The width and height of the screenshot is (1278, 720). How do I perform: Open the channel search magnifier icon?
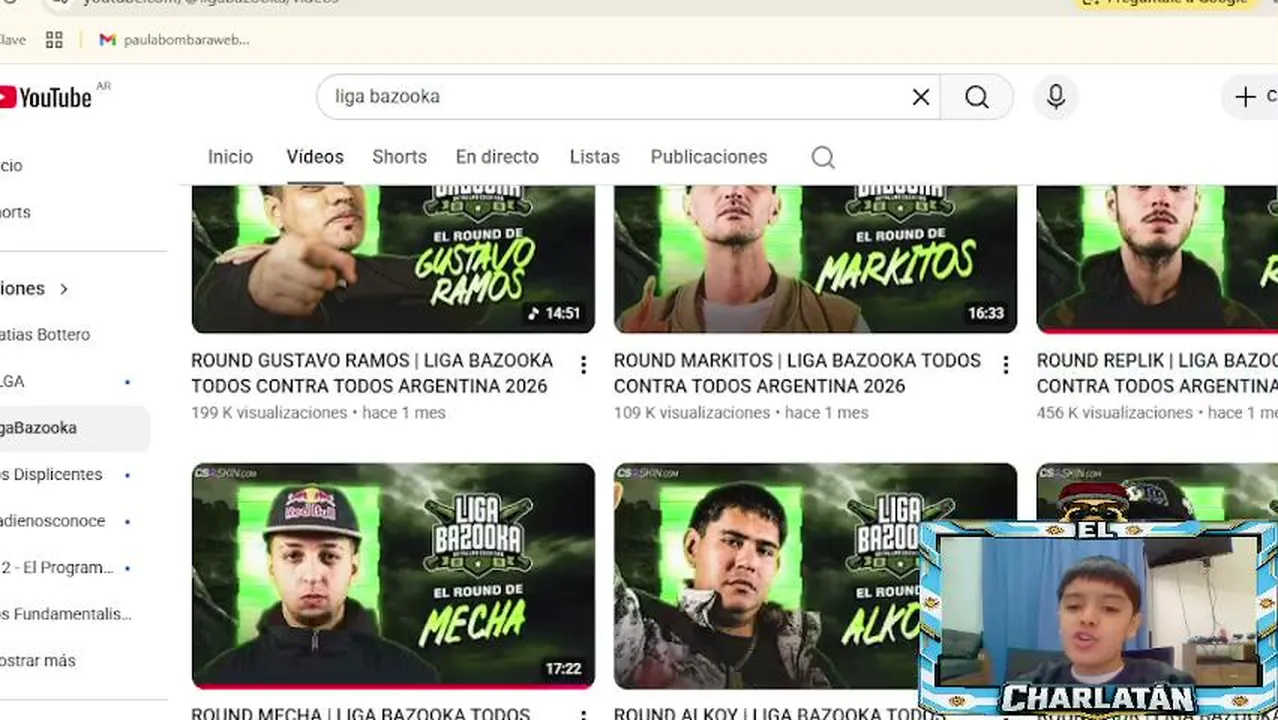[823, 157]
